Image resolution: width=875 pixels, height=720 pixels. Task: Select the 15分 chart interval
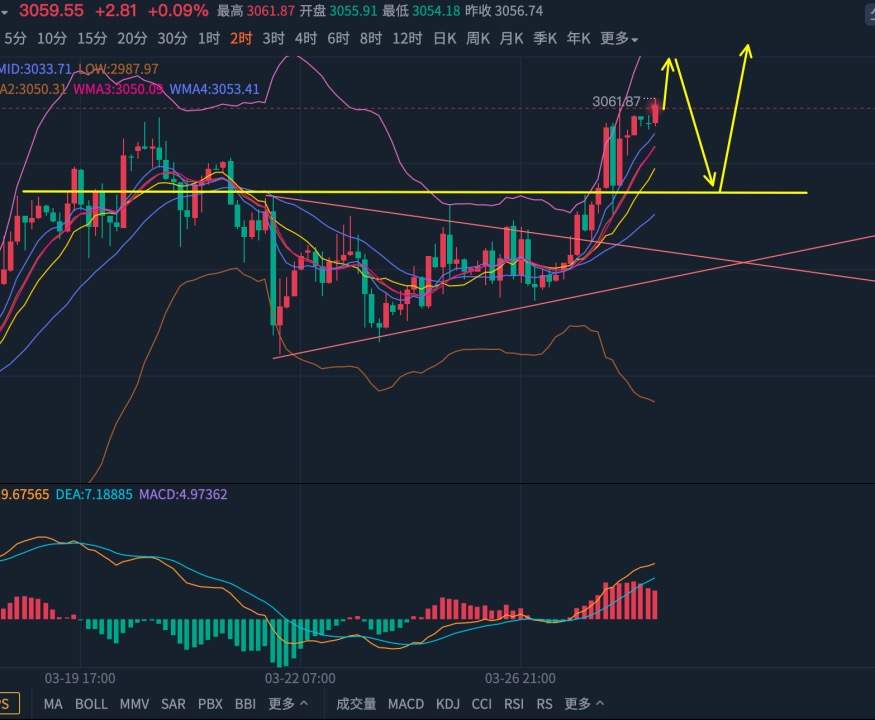(x=91, y=38)
